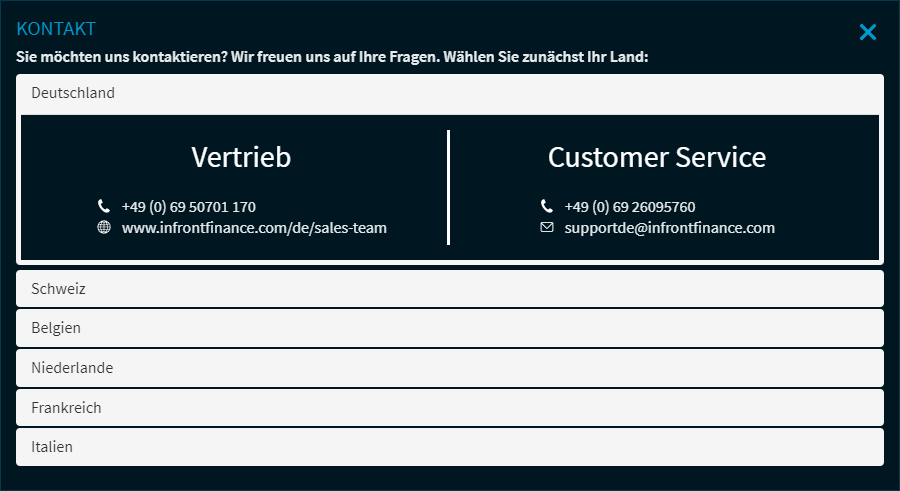Screen dimensions: 900x491
Task: Click the vertical divider between contact columns
Action: (448, 187)
